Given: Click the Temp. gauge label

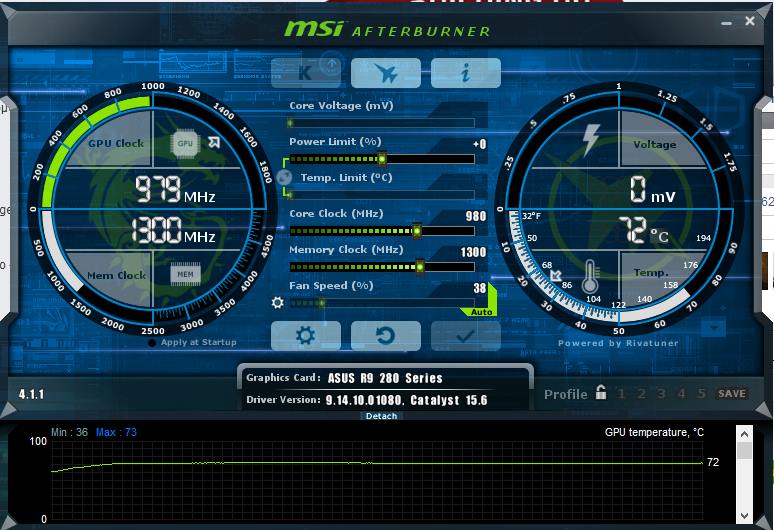Looking at the screenshot, I should point(651,272).
